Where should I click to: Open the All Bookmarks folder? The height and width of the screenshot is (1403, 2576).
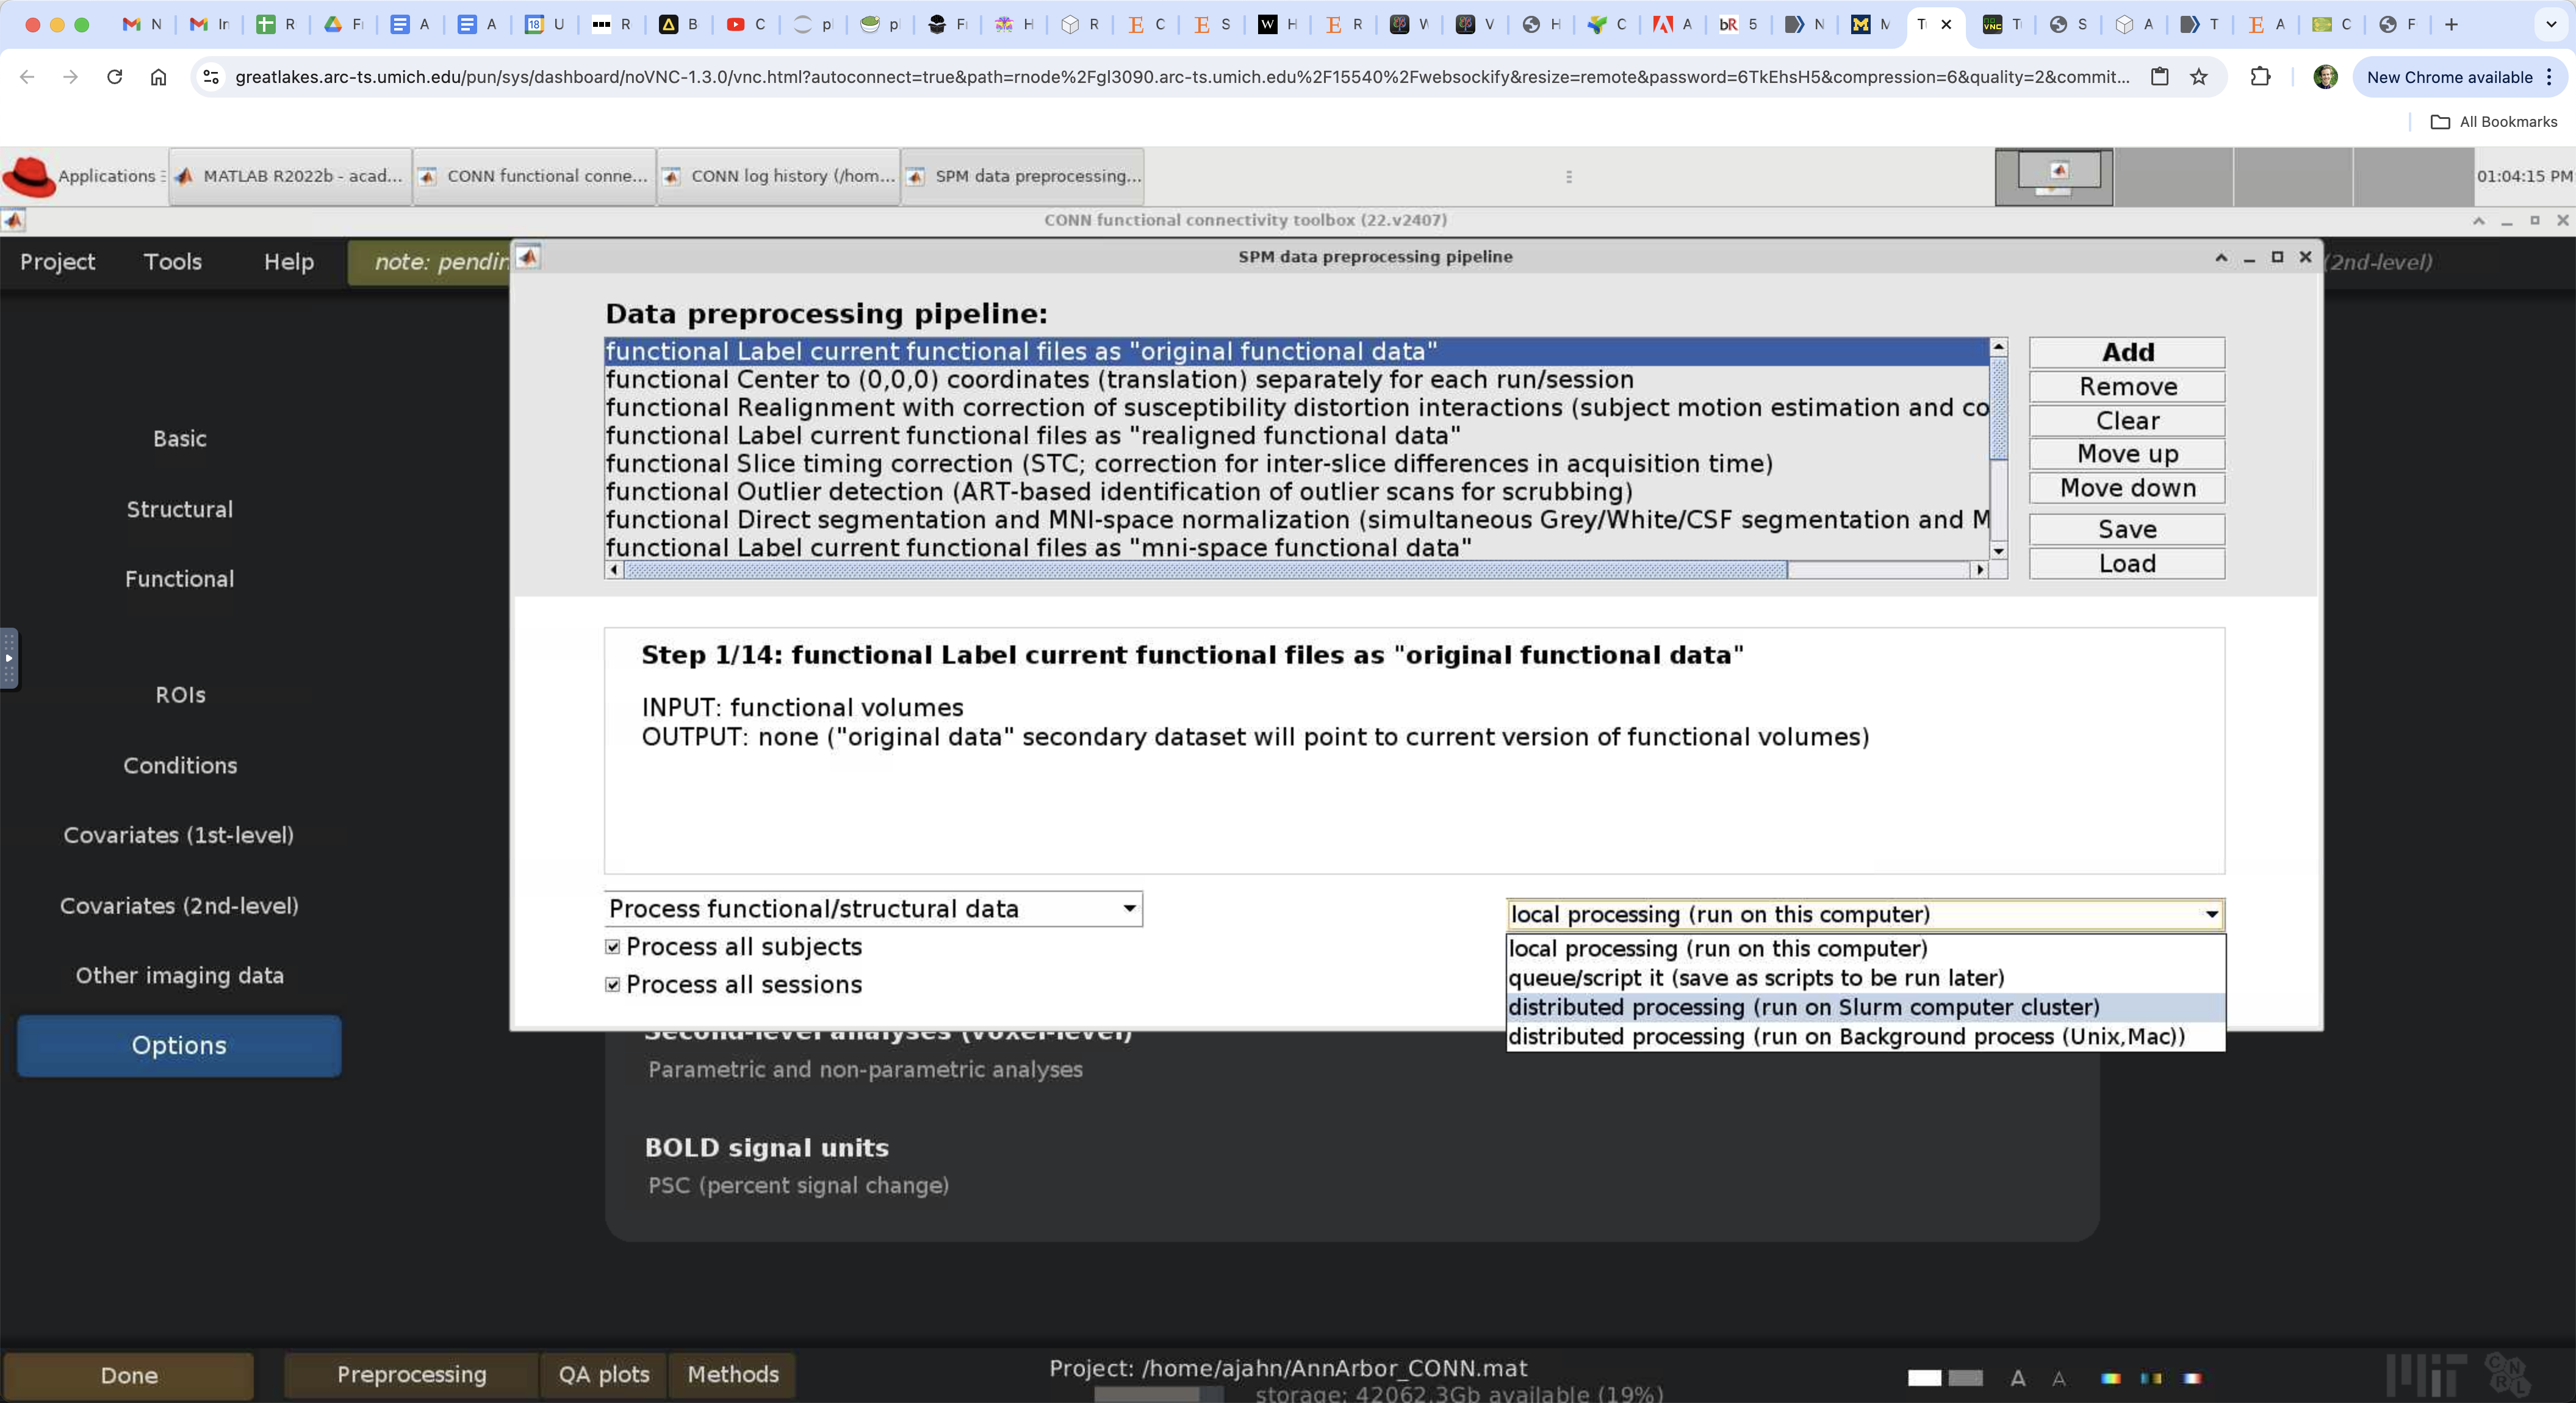2494,122
